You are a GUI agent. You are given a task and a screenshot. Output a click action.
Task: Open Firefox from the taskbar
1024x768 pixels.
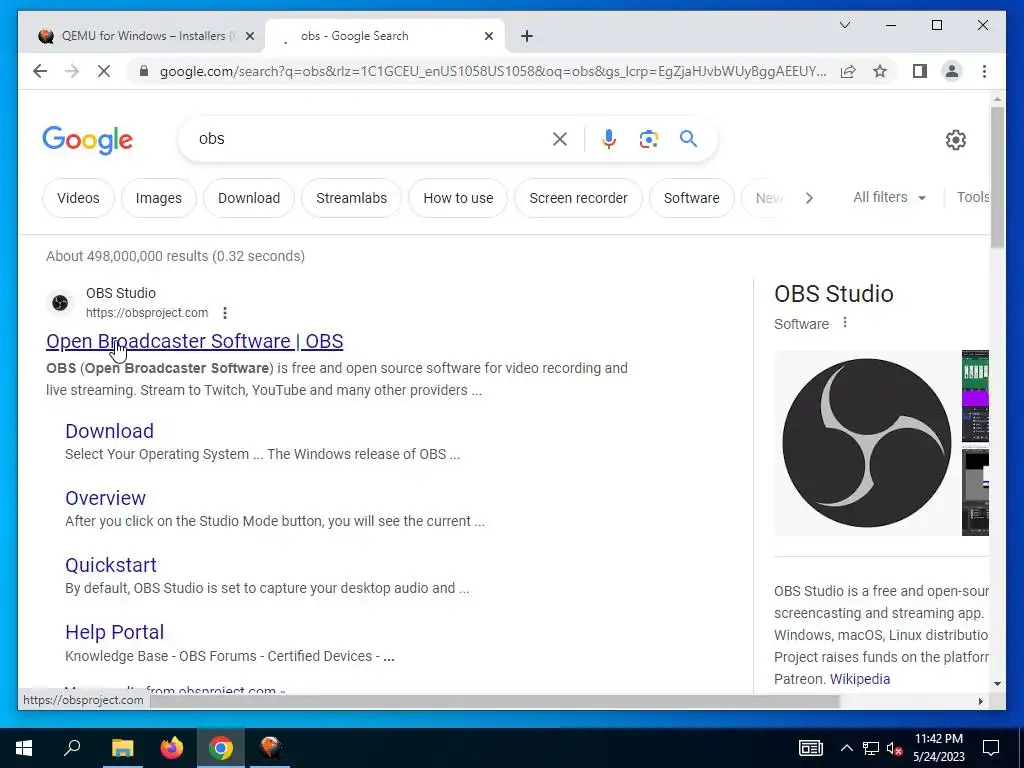tap(172, 748)
